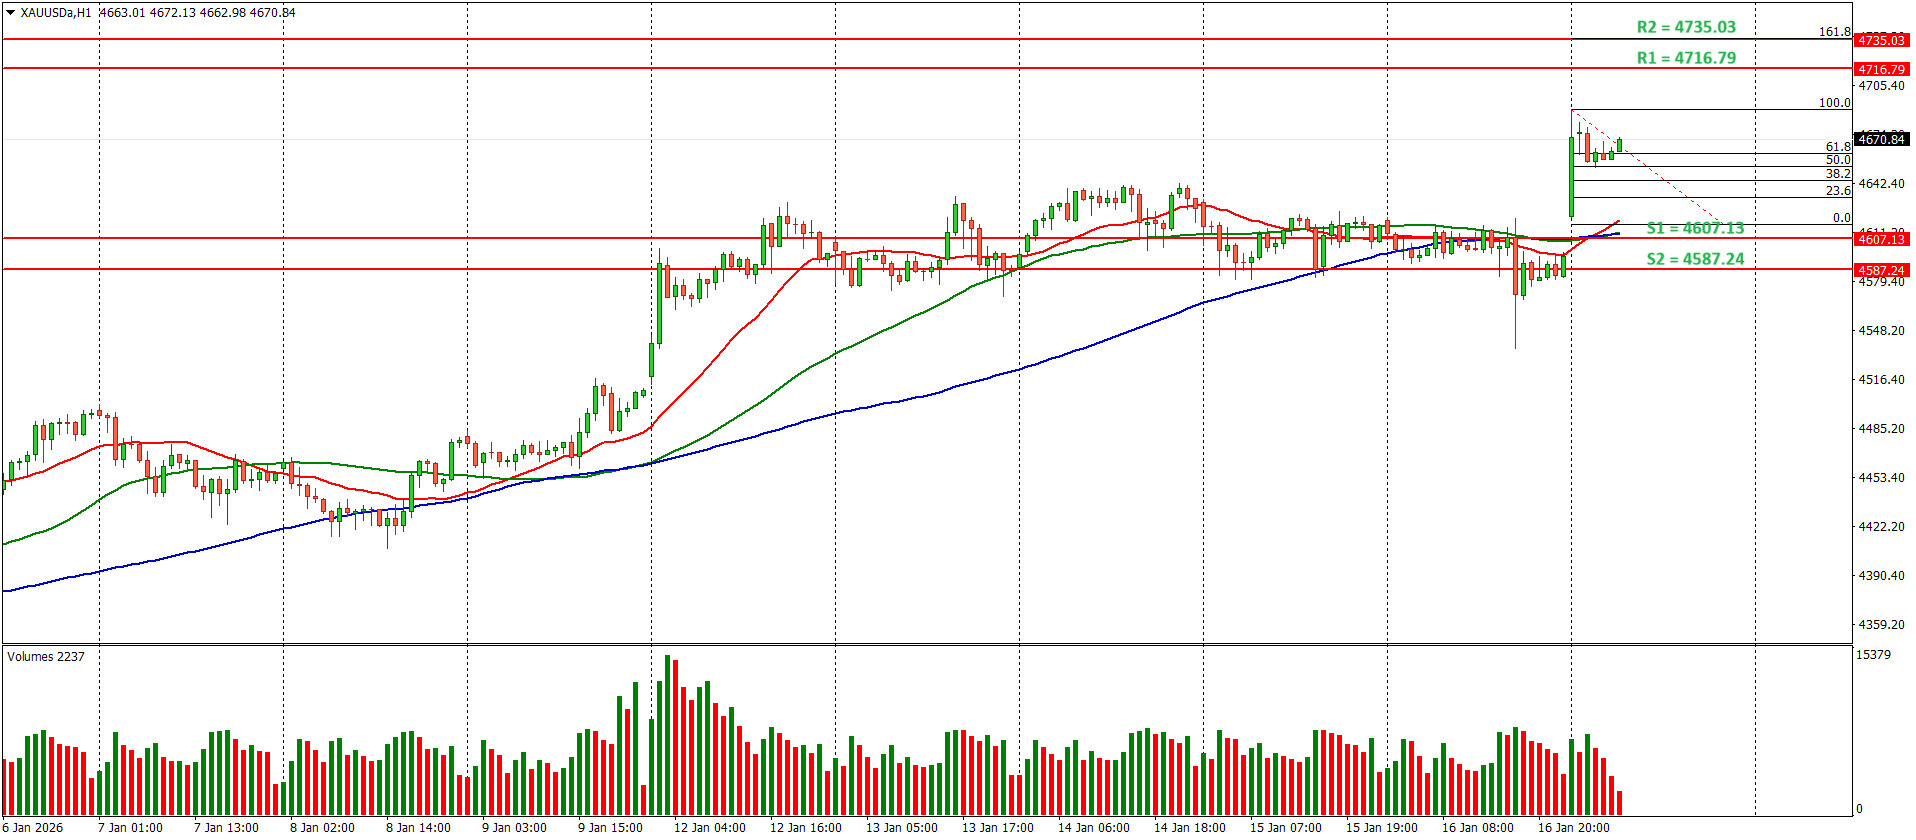The width and height of the screenshot is (1916, 840).
Task: Click the 15379 volume scale value
Action: click(x=1873, y=655)
